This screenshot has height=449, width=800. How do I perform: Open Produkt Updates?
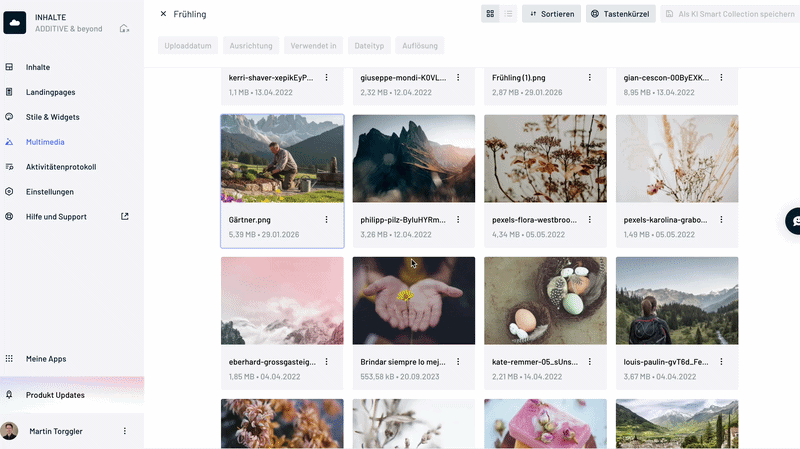pos(55,395)
